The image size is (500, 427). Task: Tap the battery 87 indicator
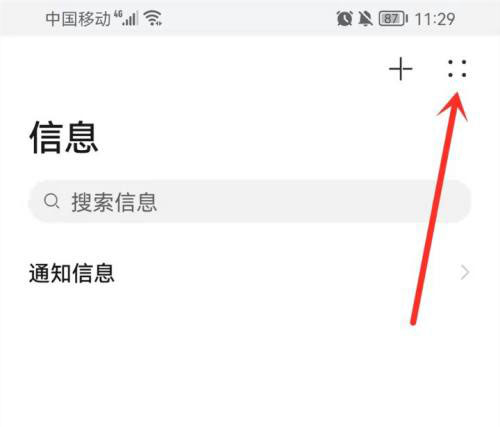tap(393, 18)
